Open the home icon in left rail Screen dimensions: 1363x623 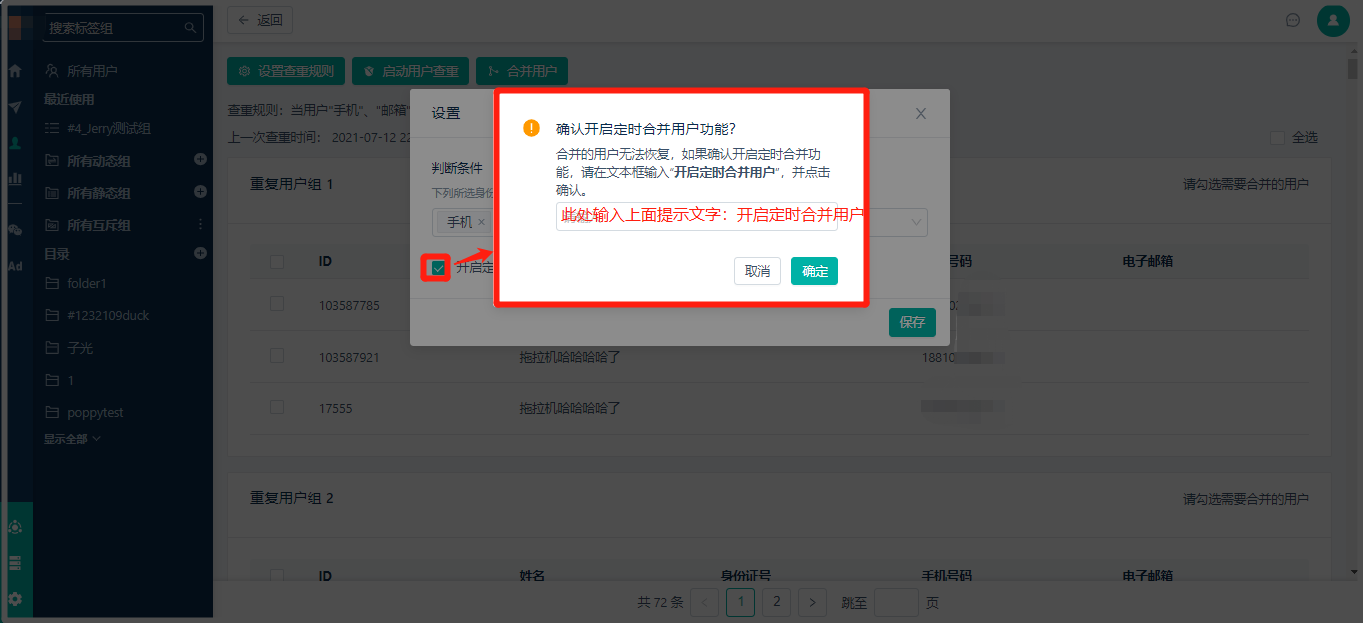[x=15, y=71]
